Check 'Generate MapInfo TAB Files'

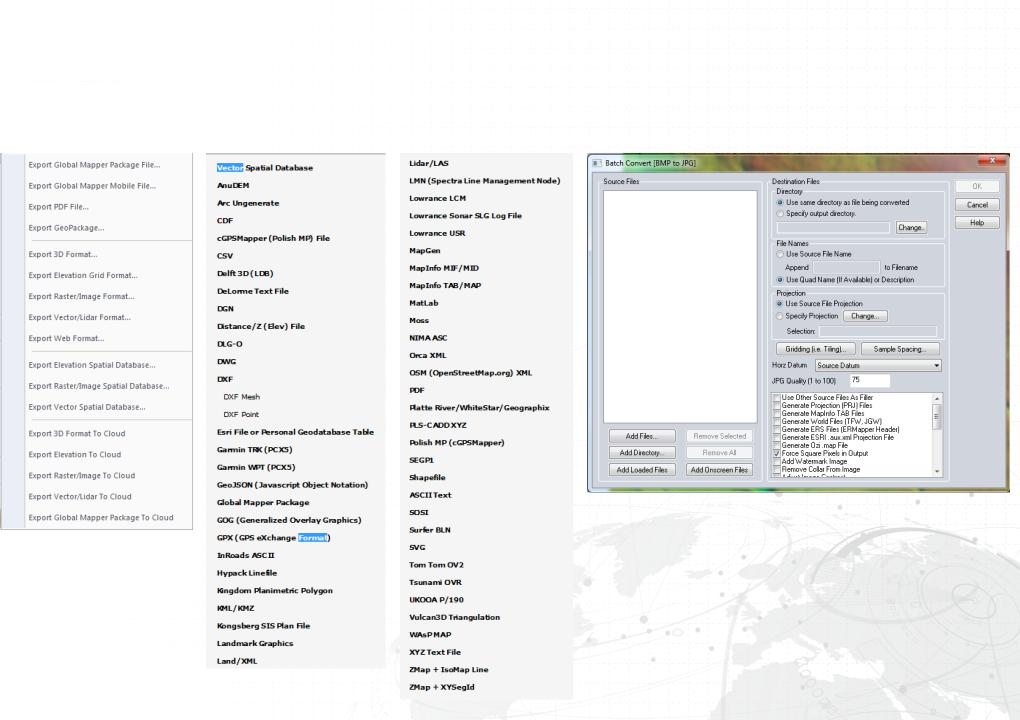pos(777,413)
